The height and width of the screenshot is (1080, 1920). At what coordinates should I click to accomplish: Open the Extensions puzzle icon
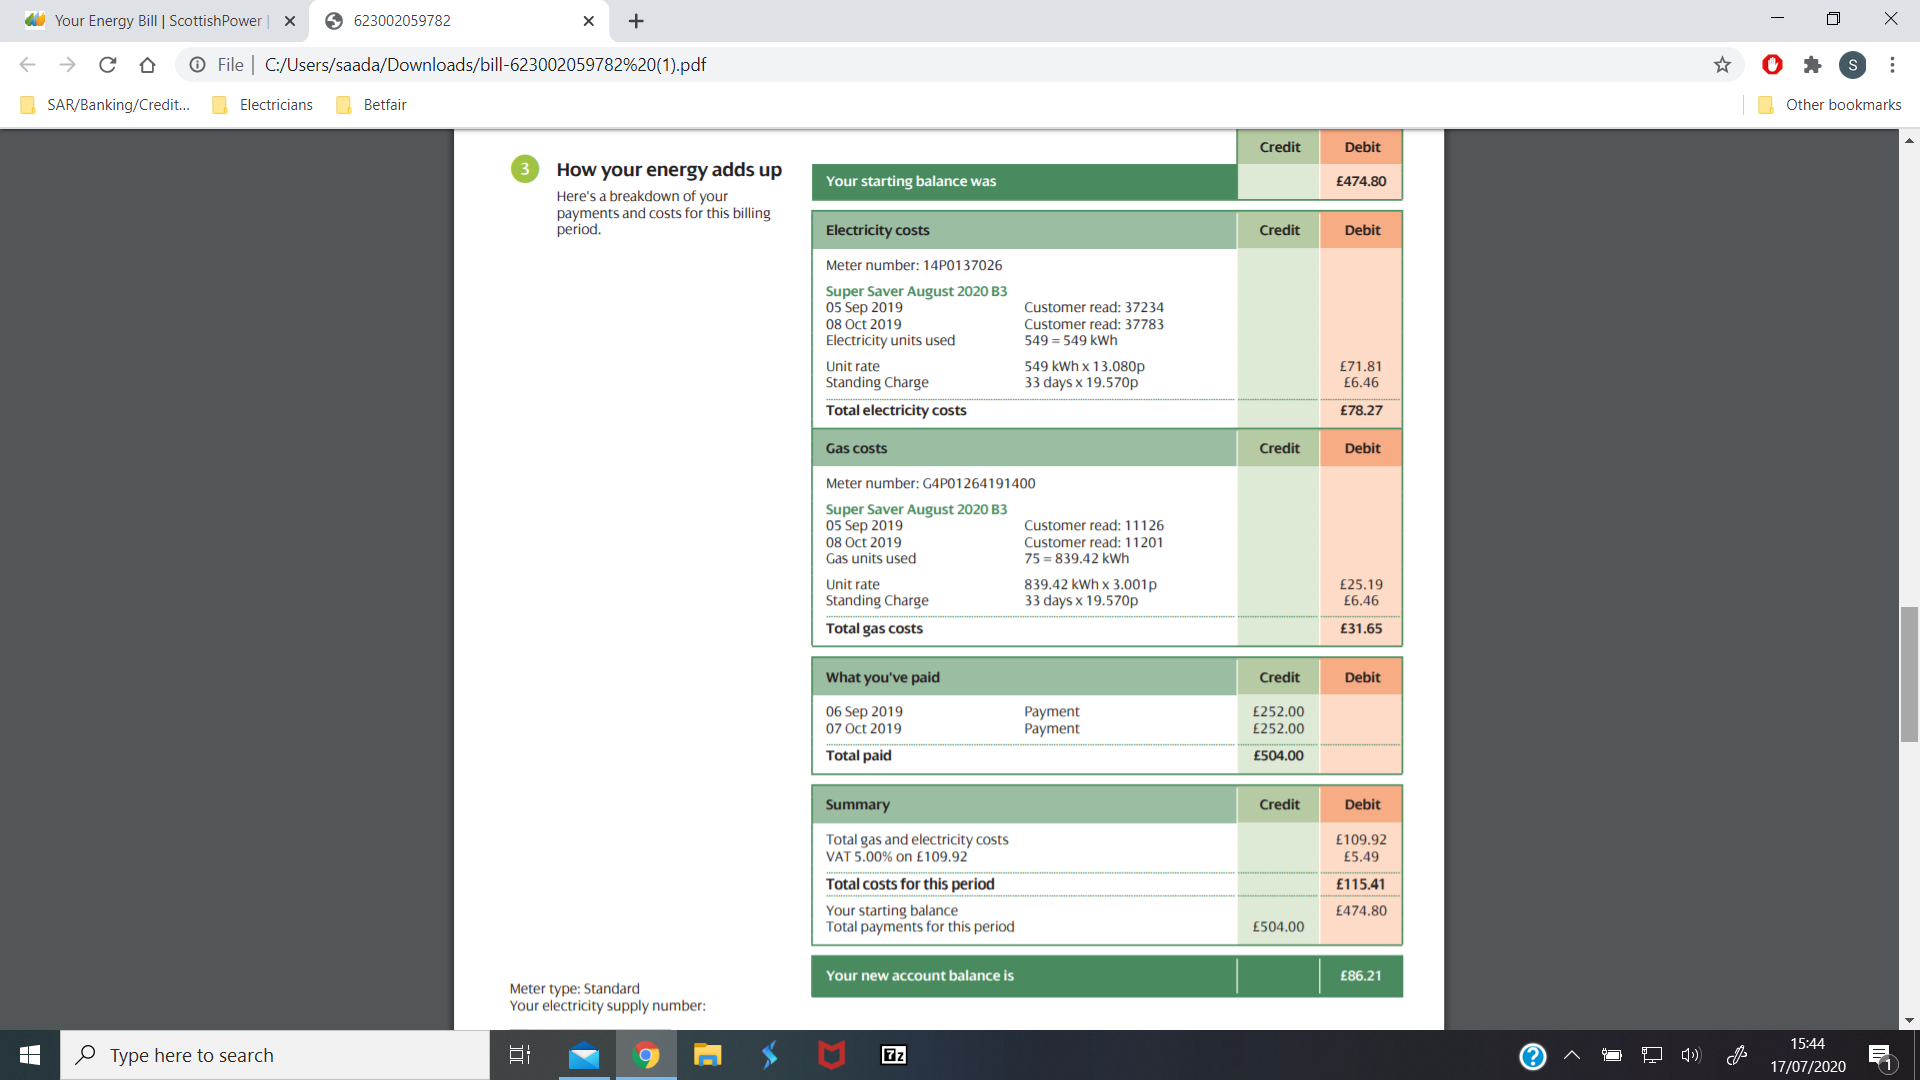[1812, 65]
